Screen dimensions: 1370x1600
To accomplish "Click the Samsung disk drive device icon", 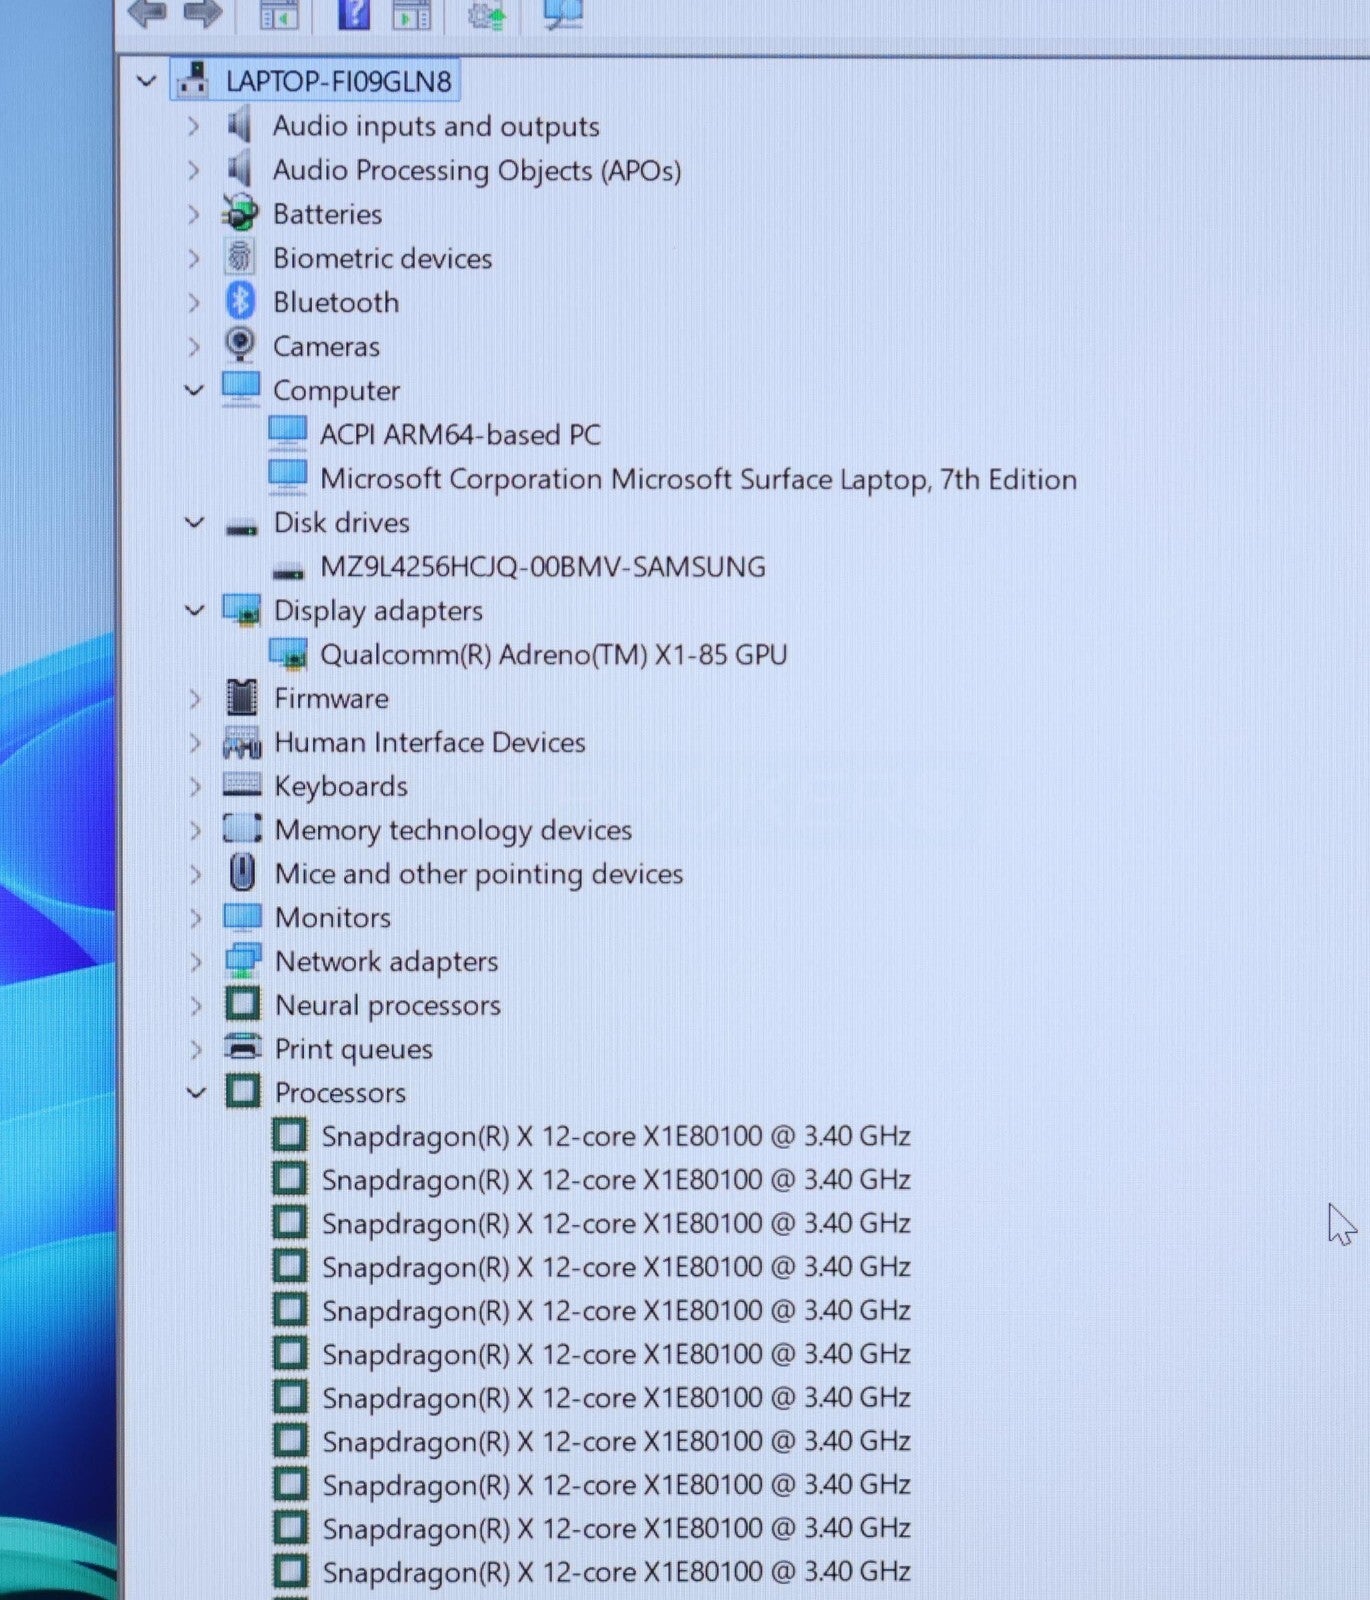I will click(288, 572).
